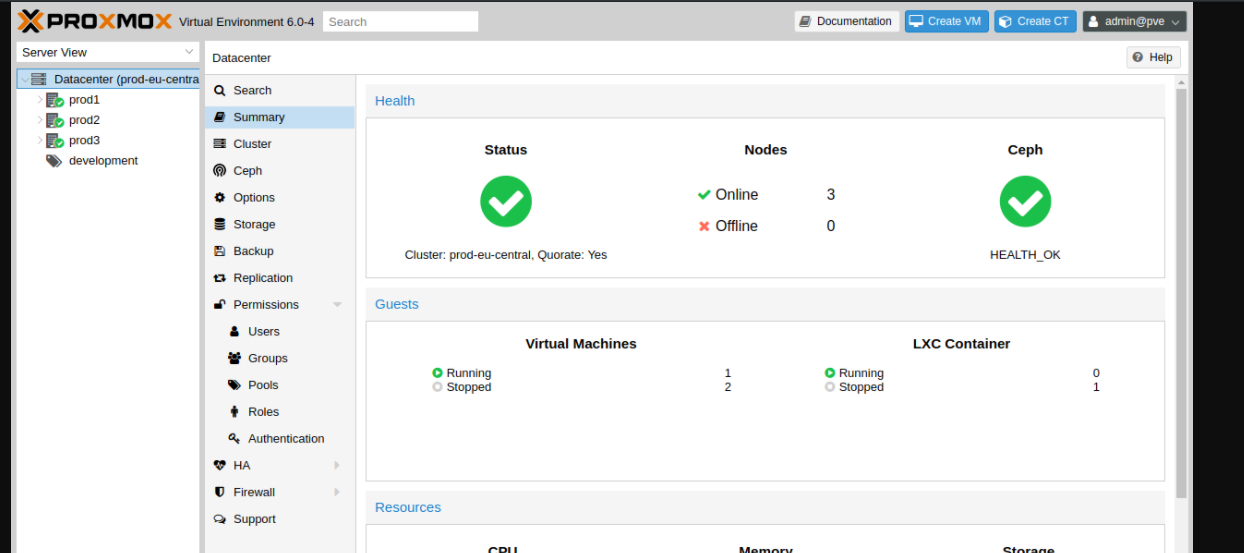Click the Replication retweet icon
Screen dimensions: 1244x553
[x=220, y=278]
